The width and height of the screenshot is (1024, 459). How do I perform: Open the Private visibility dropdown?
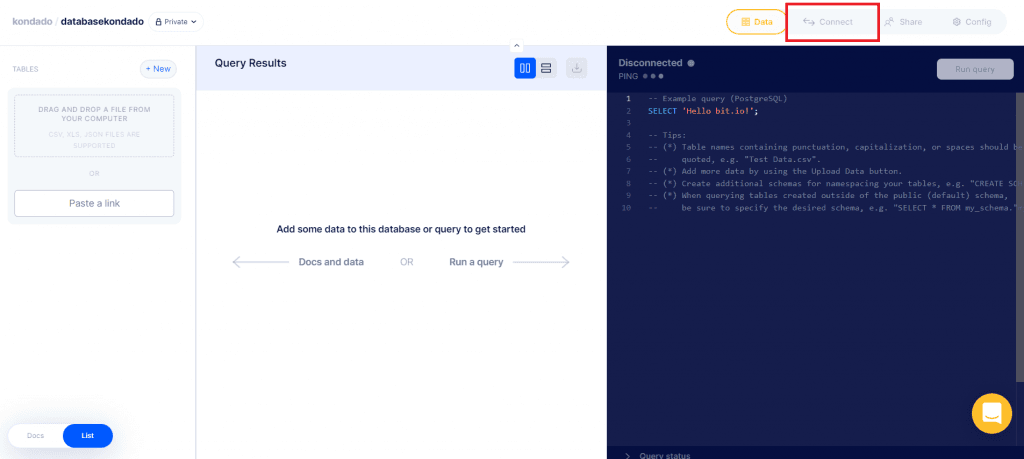pyautogui.click(x=176, y=21)
